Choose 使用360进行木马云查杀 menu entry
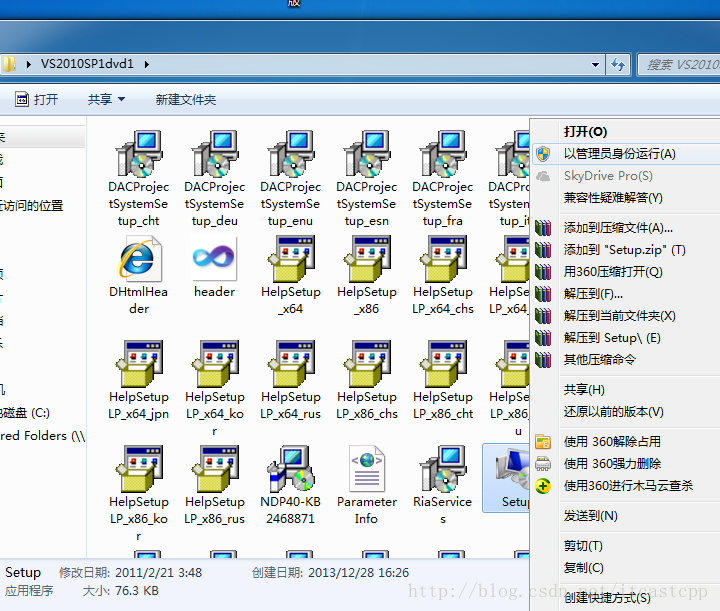Image resolution: width=720 pixels, height=611 pixels. pyautogui.click(x=628, y=486)
